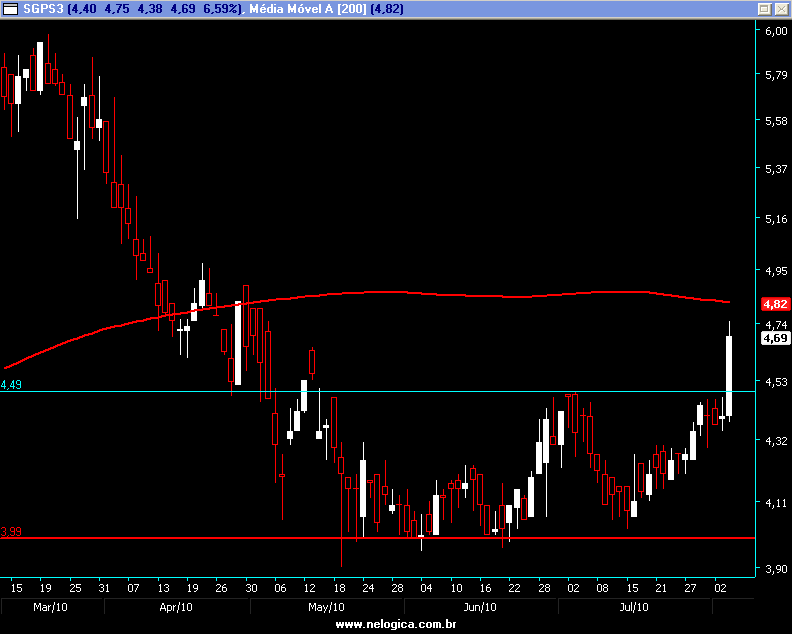
Task: Click the 4,95 price axis label
Action: point(776,271)
